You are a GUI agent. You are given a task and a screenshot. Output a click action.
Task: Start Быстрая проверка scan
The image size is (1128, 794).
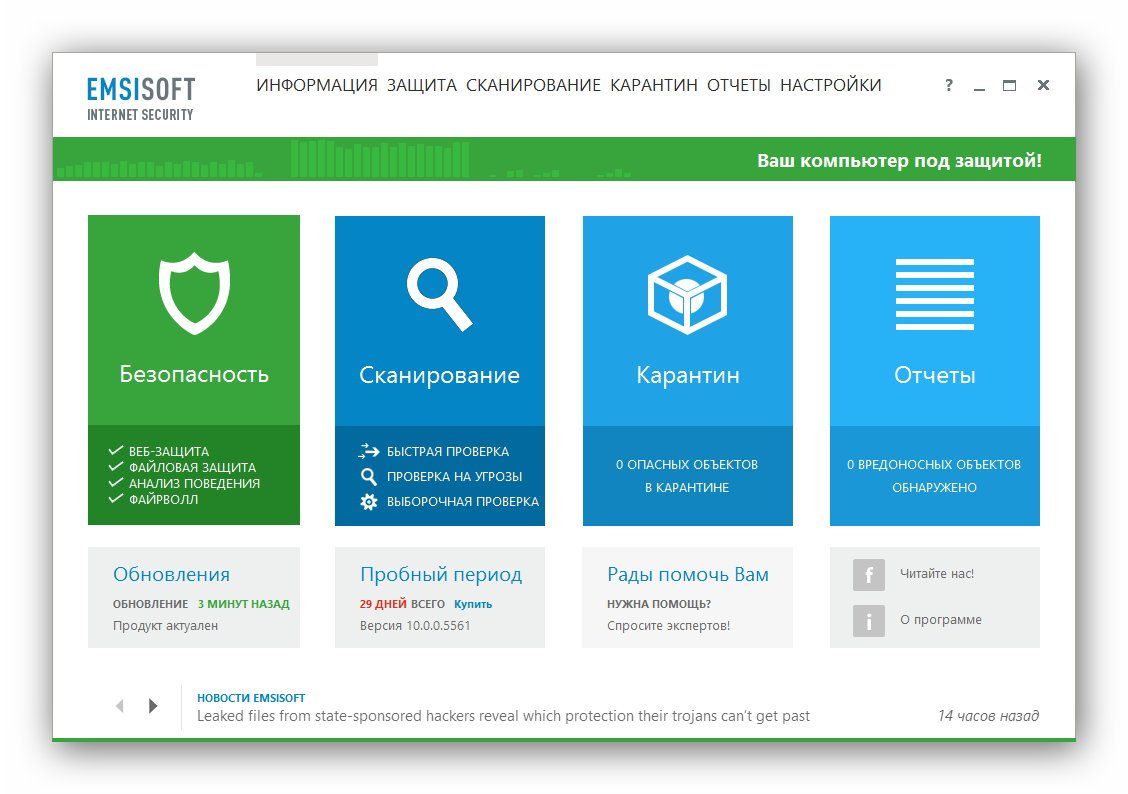point(447,452)
